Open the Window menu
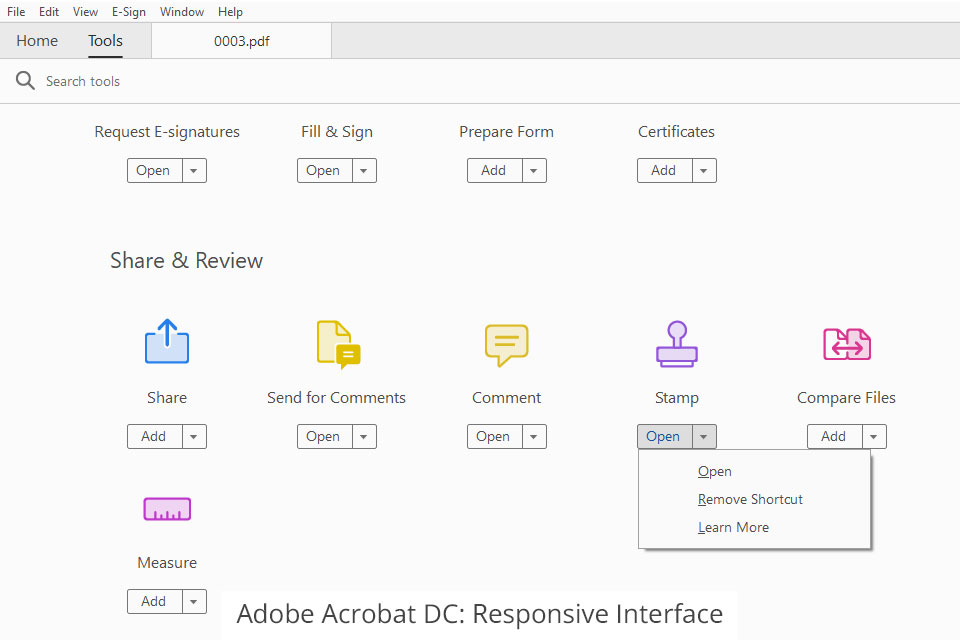960x640 pixels. coord(182,12)
